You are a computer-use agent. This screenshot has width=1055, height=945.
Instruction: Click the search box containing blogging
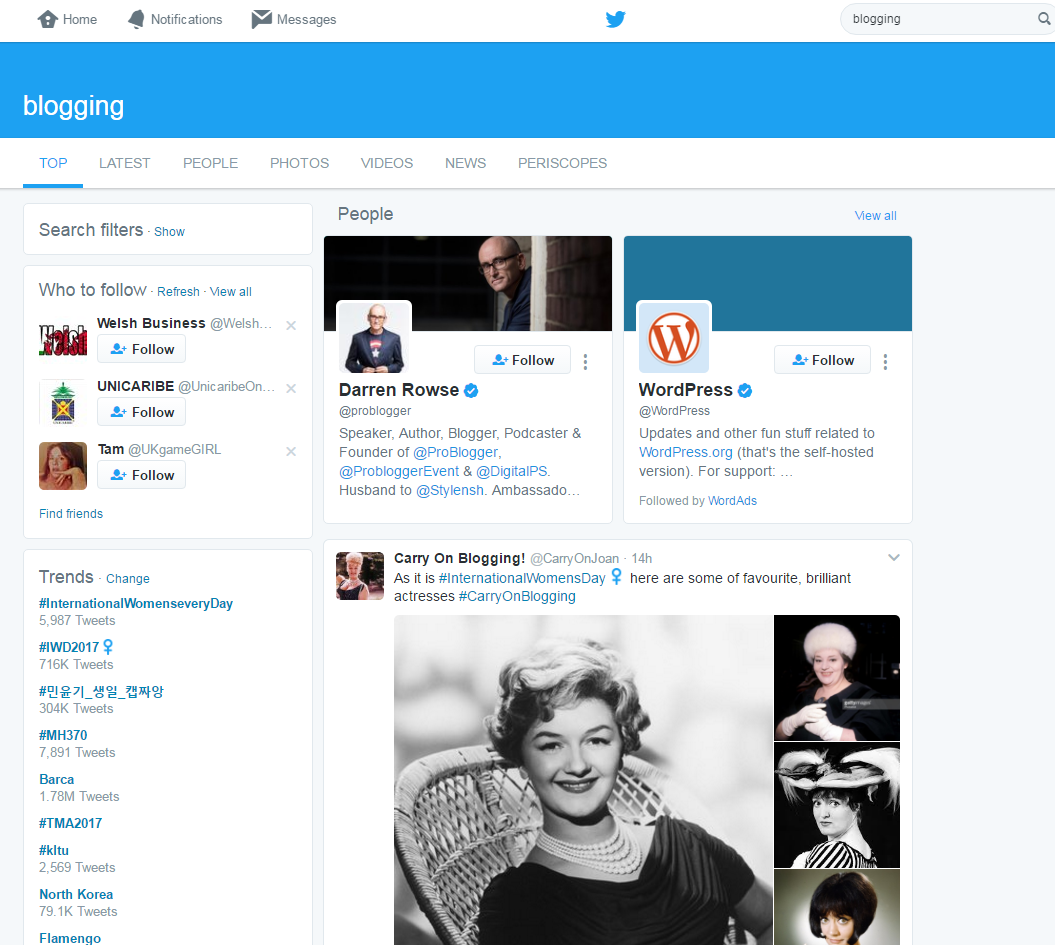935,19
